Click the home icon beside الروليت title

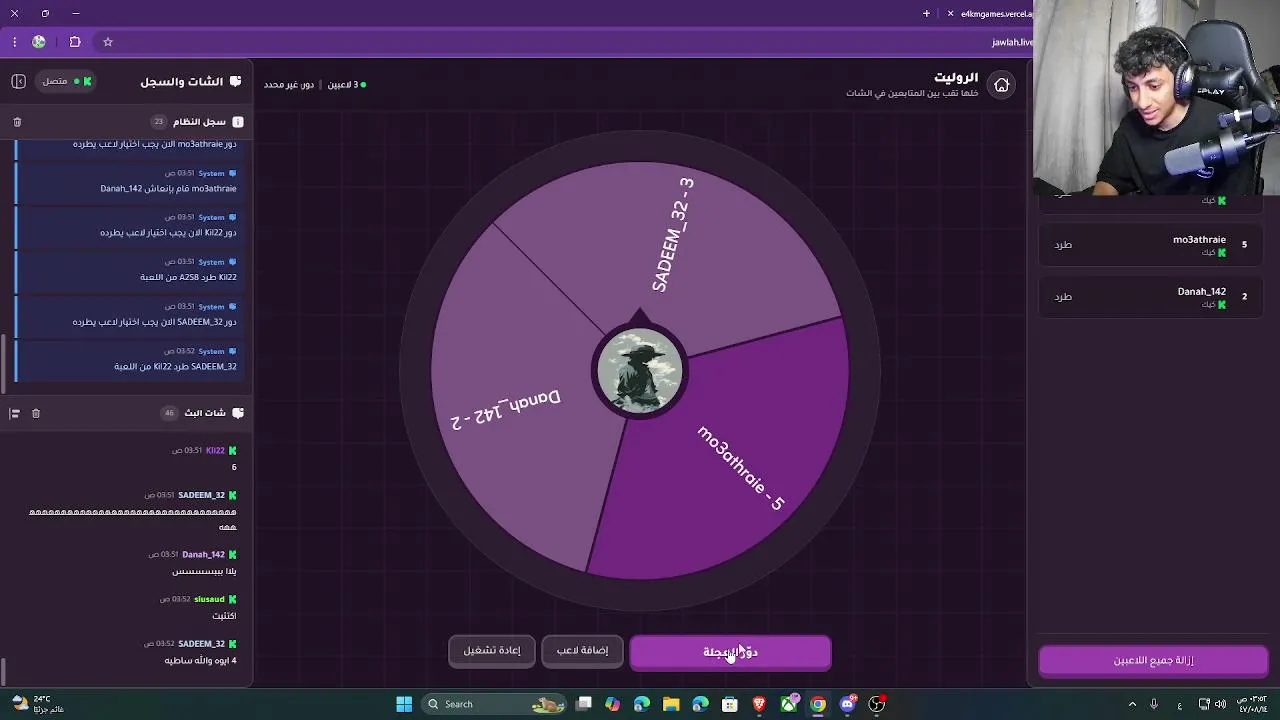coord(1001,85)
